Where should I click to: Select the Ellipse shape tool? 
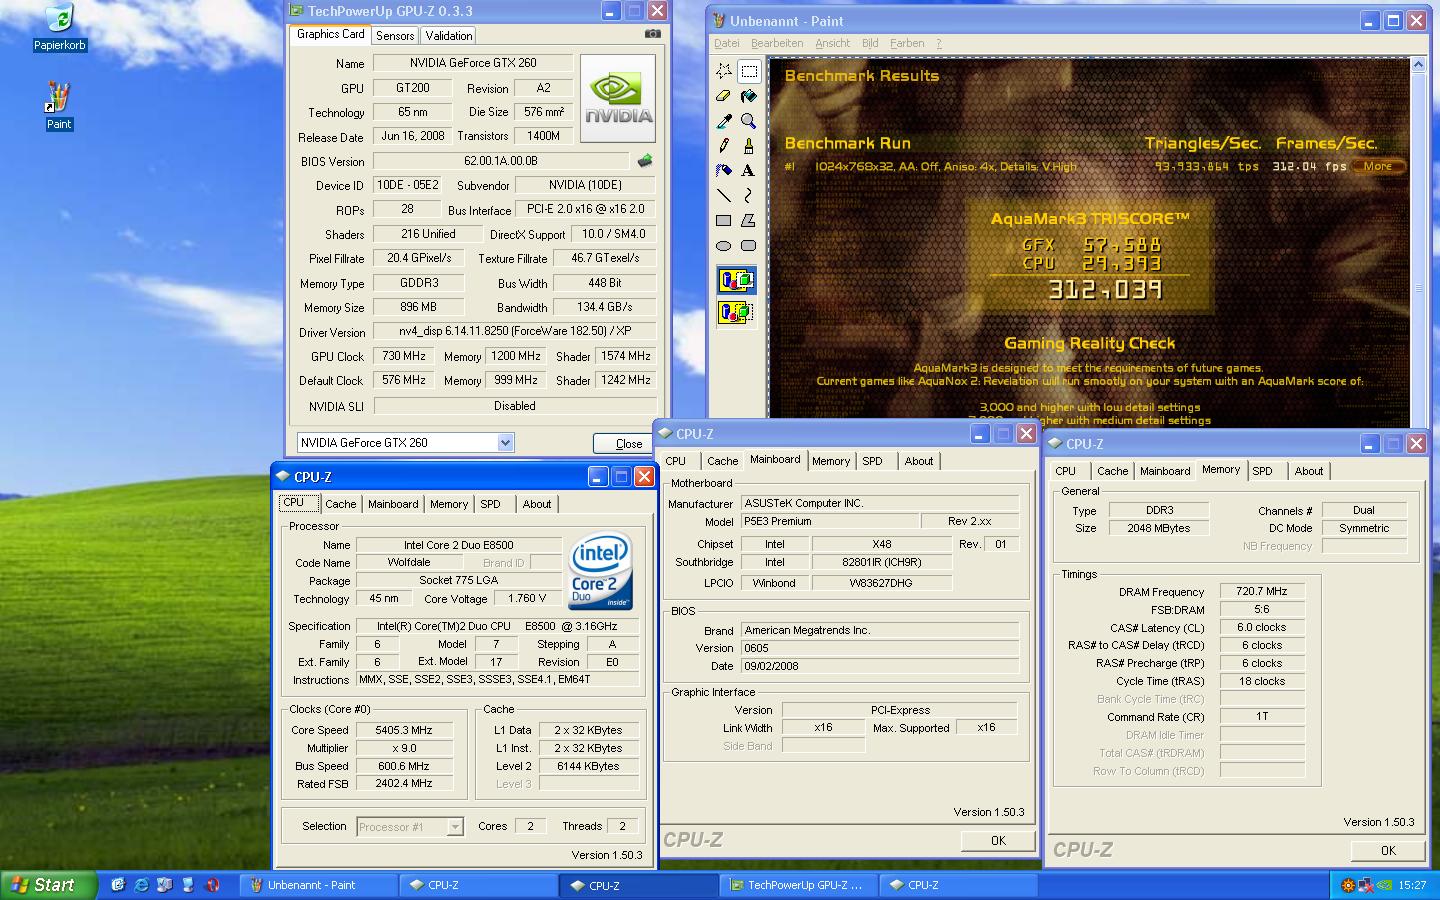pyautogui.click(x=724, y=246)
